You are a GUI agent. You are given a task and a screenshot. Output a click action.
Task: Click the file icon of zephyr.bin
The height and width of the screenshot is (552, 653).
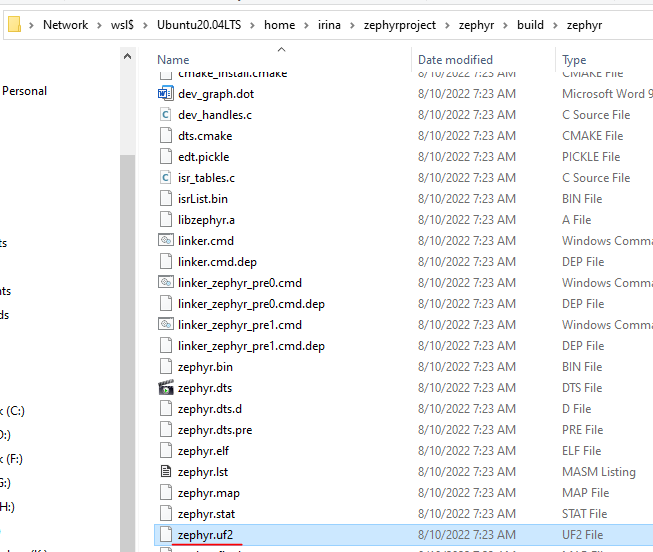[x=166, y=366]
